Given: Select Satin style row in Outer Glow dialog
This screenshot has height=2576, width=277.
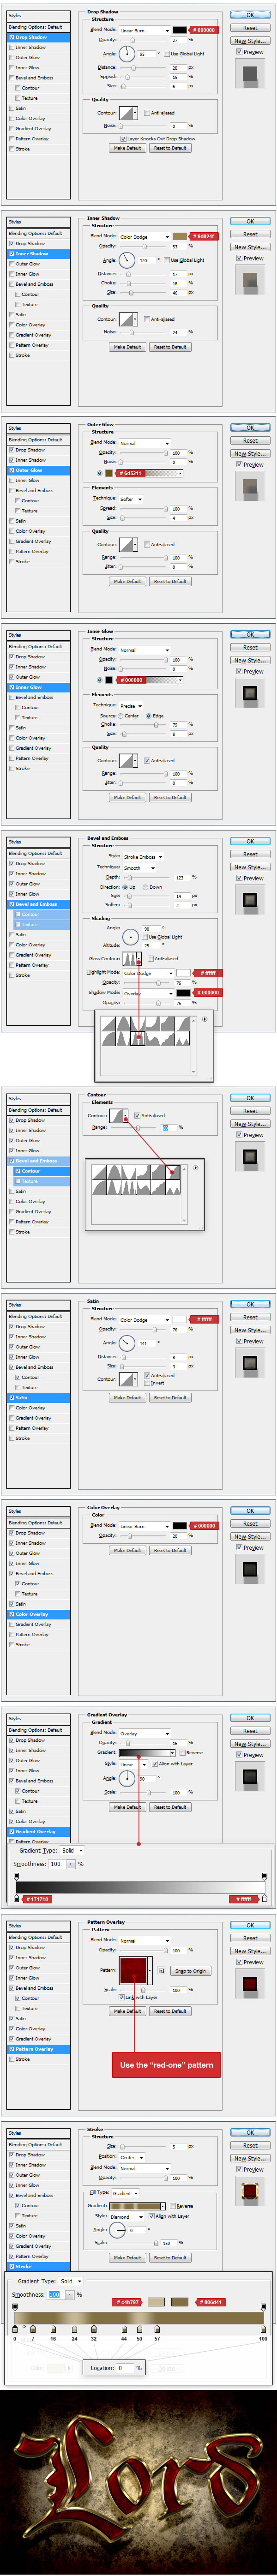Looking at the screenshot, I should point(38,521).
